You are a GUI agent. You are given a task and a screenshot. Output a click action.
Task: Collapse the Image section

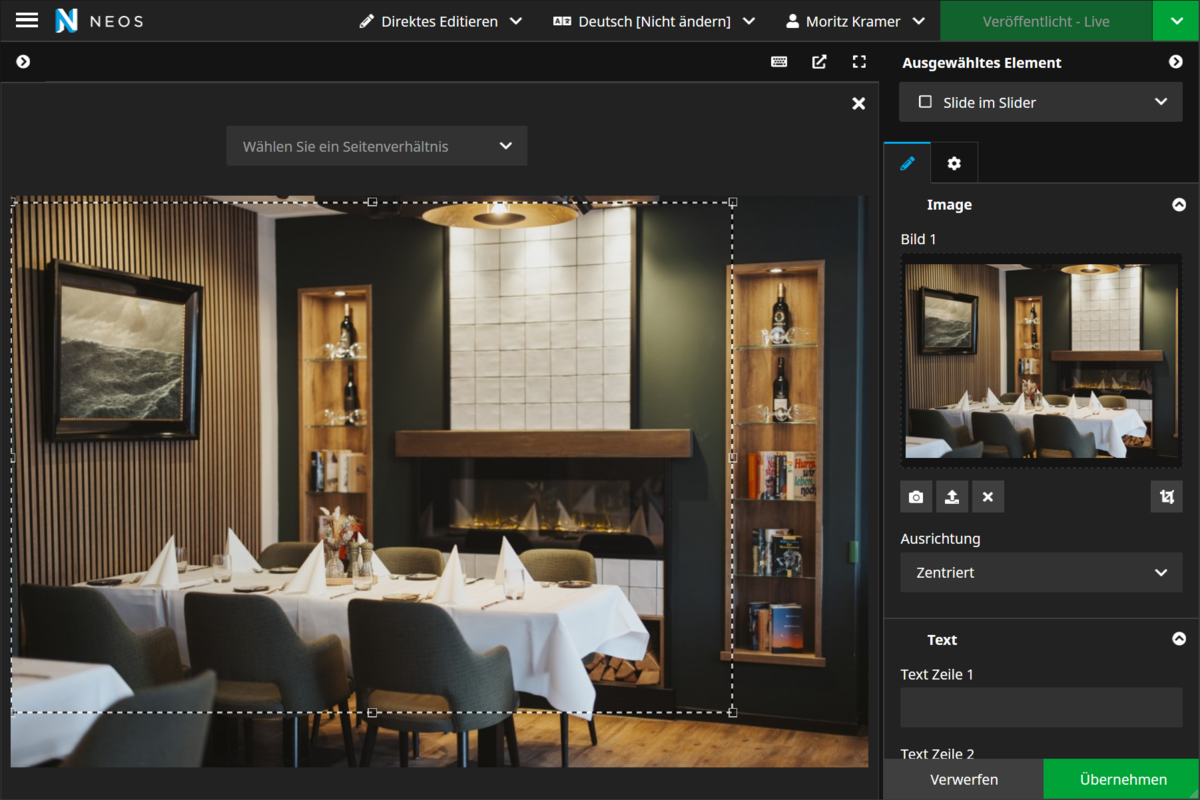1179,205
